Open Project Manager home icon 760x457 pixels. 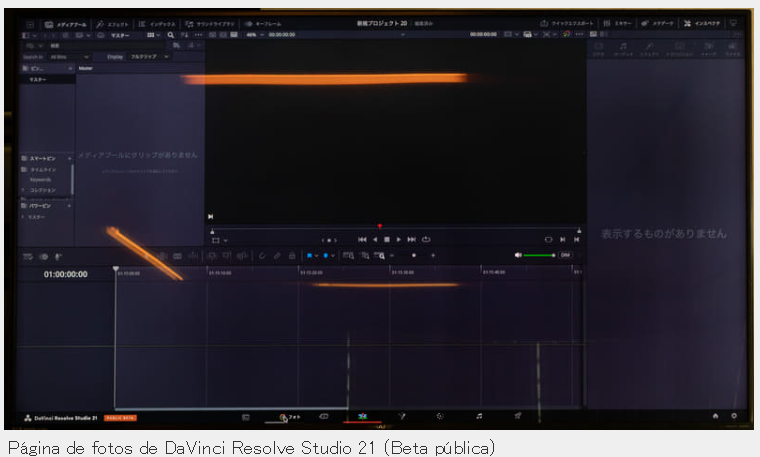[x=715, y=416]
